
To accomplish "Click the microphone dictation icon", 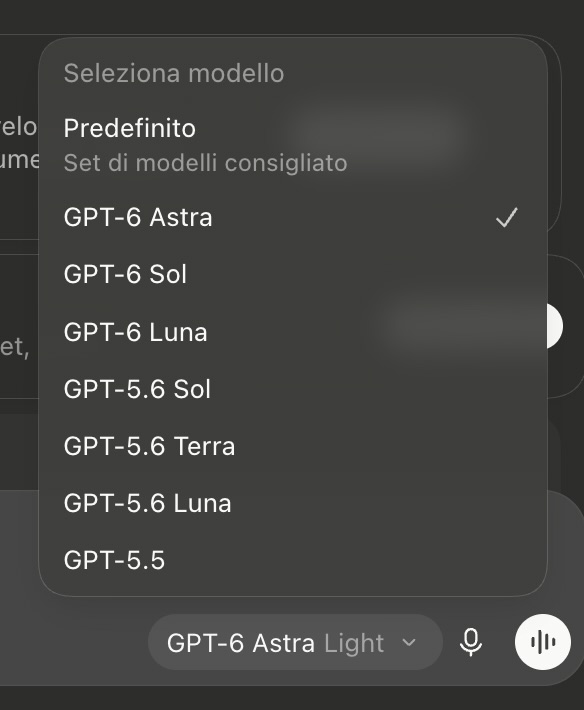I will [470, 642].
